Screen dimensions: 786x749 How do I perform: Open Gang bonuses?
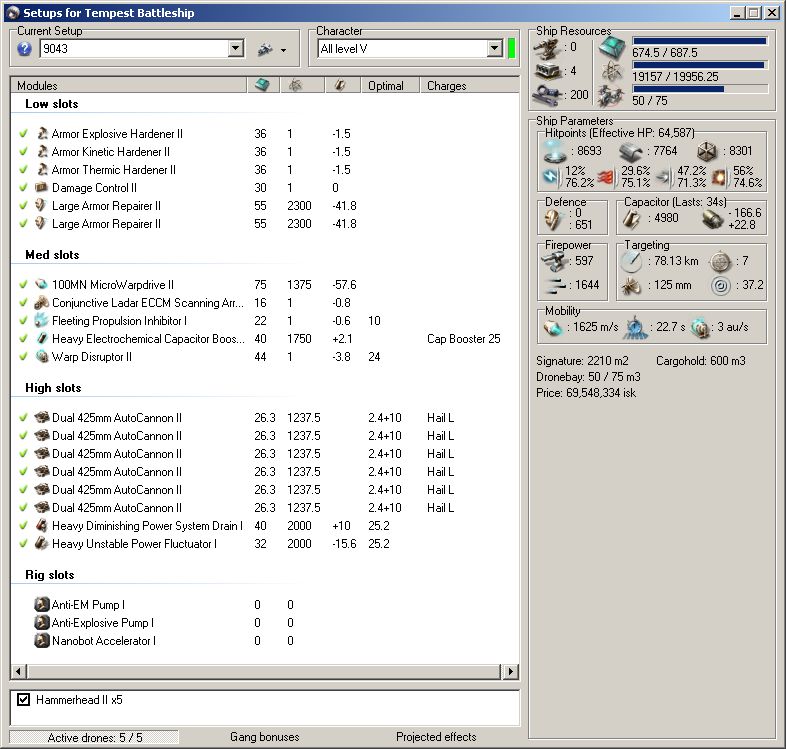(265, 736)
